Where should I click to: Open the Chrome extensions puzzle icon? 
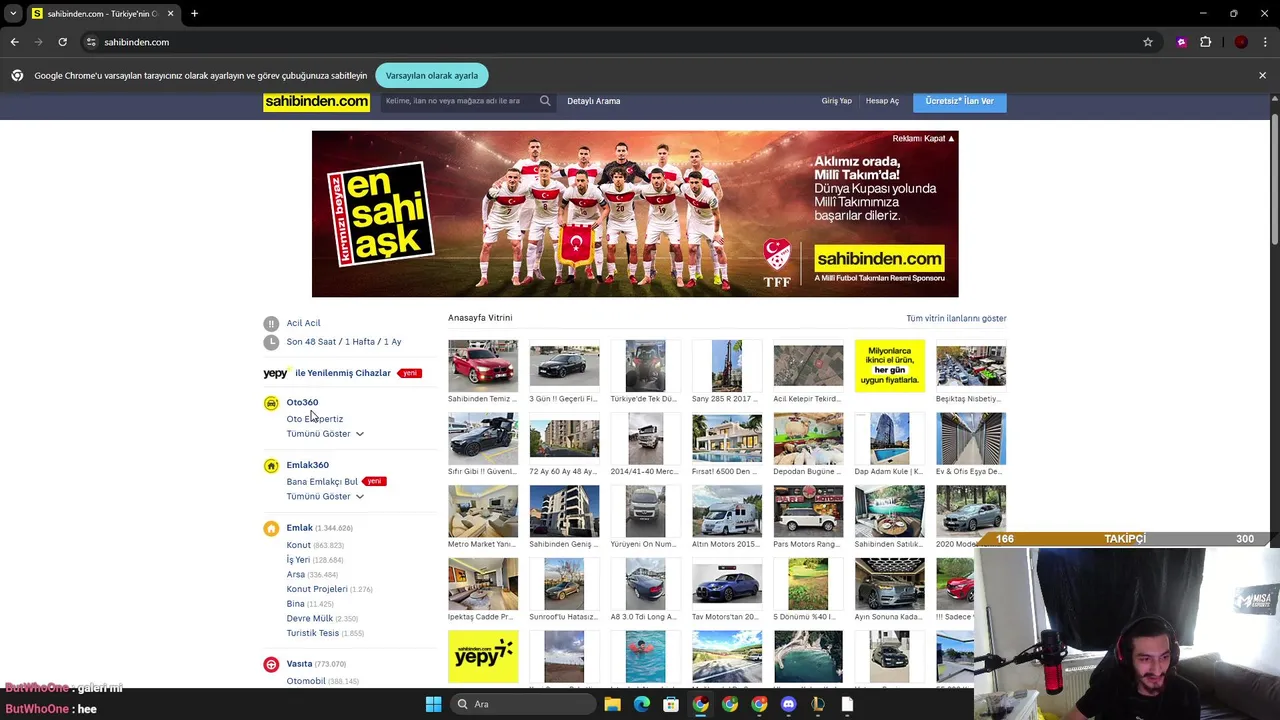point(1206,42)
